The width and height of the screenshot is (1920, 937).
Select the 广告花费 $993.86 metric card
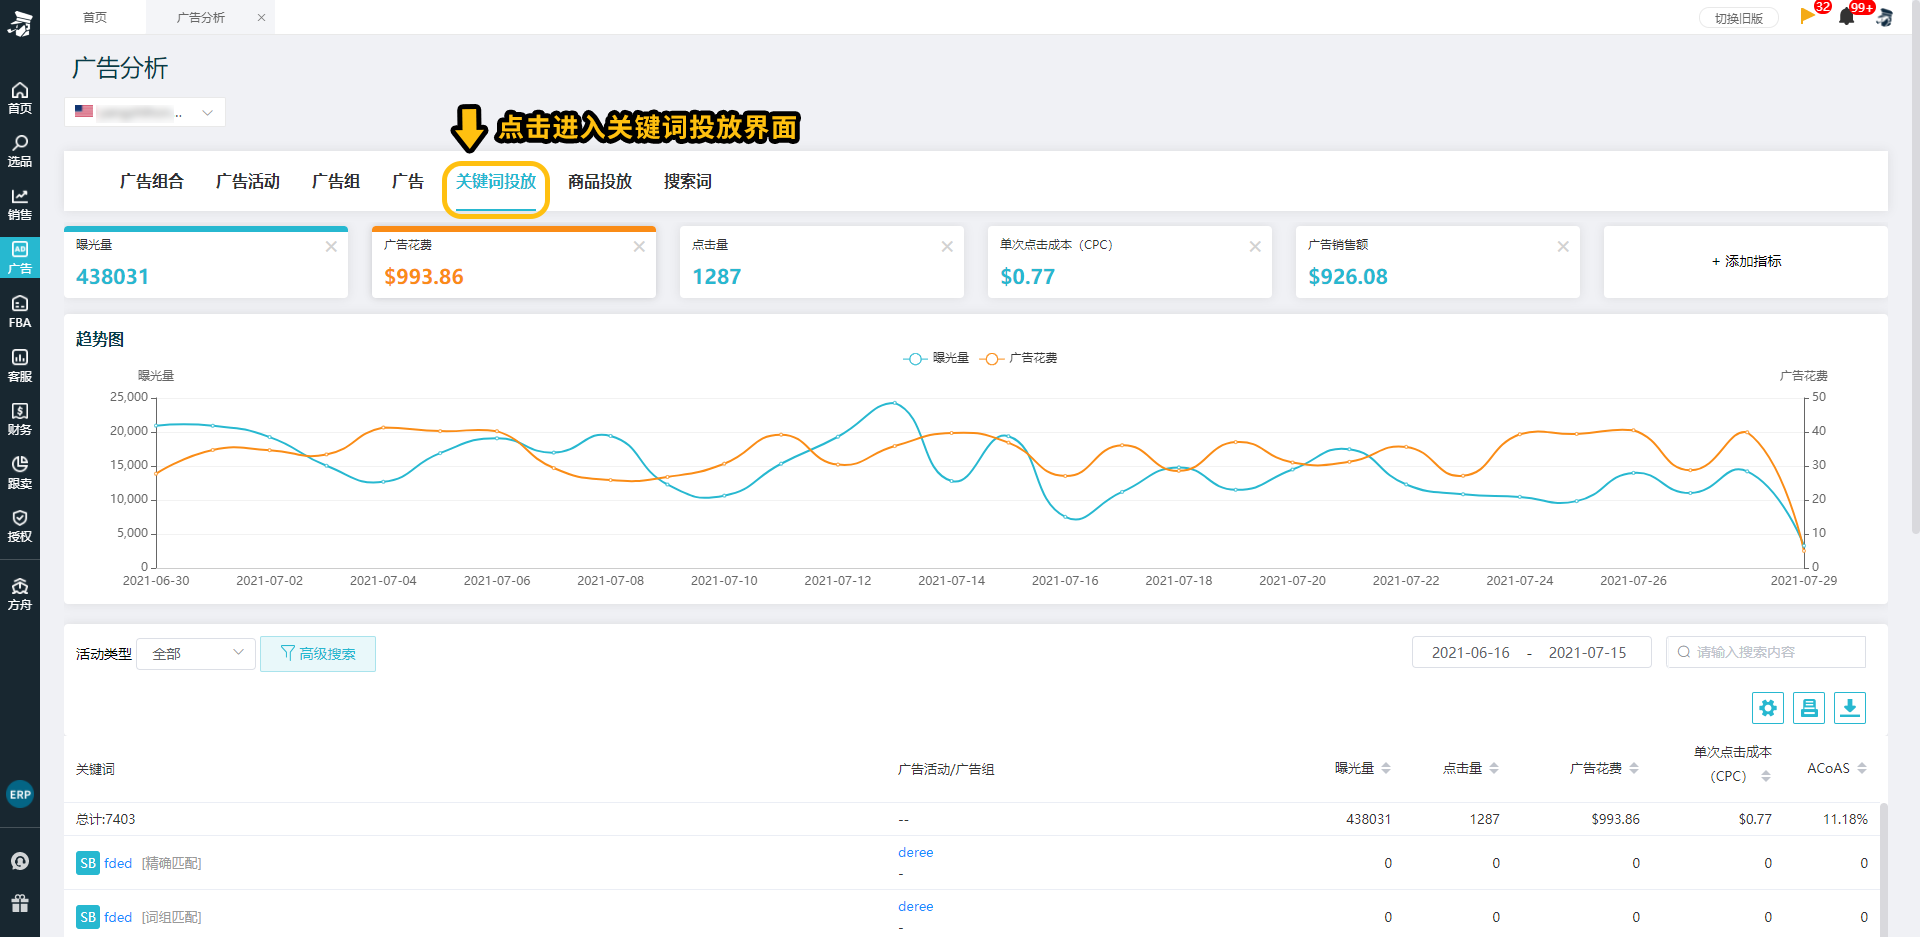click(x=514, y=262)
